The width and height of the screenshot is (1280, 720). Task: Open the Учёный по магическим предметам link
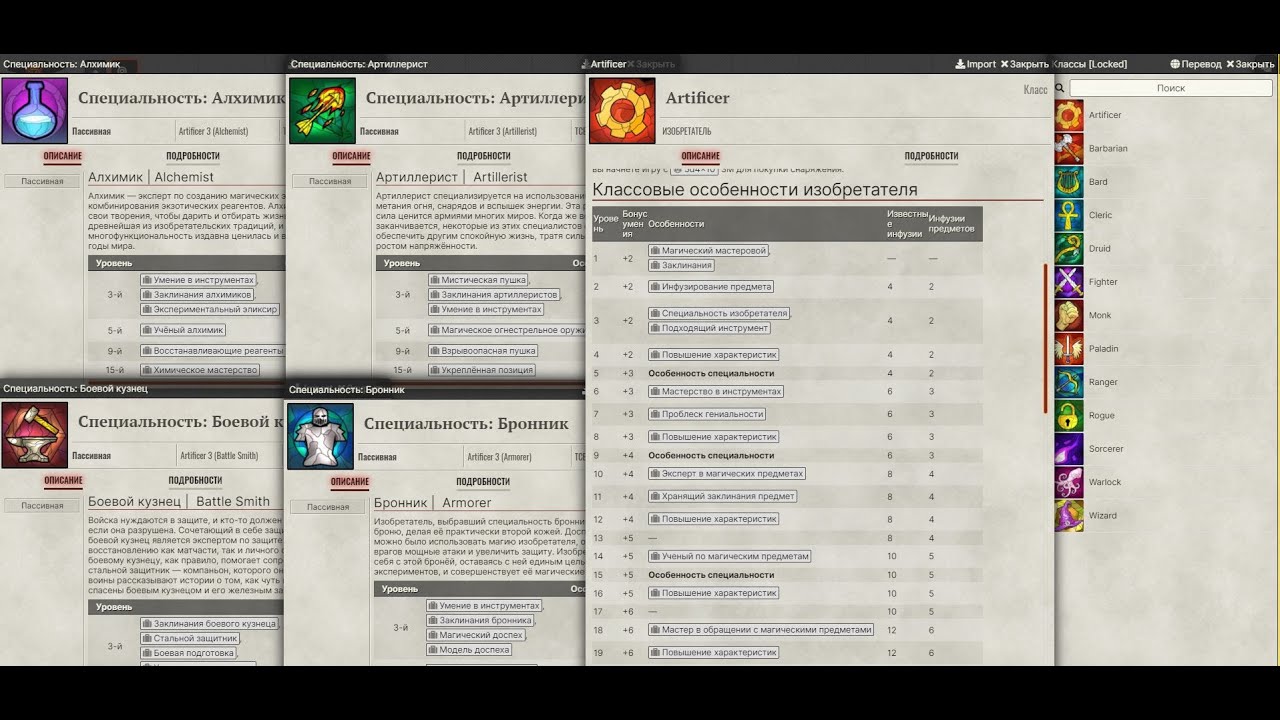pos(730,557)
